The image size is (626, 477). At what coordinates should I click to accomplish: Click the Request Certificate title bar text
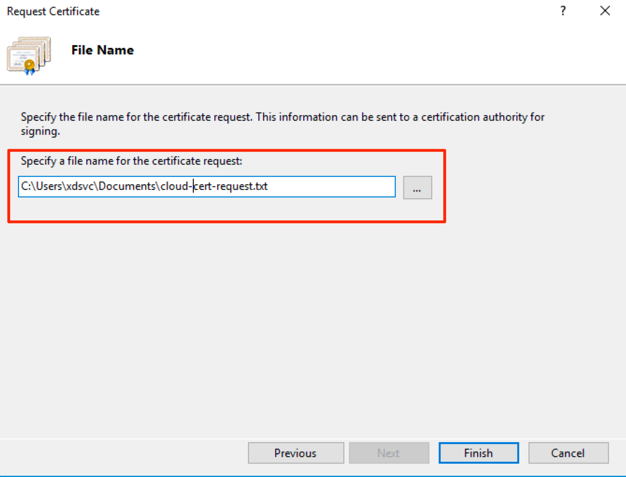click(53, 11)
